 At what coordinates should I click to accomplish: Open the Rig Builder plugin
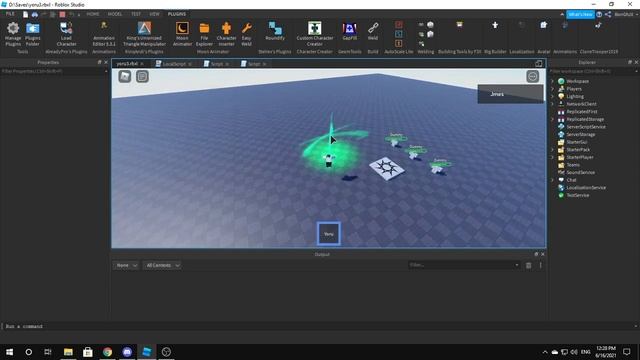495,25
